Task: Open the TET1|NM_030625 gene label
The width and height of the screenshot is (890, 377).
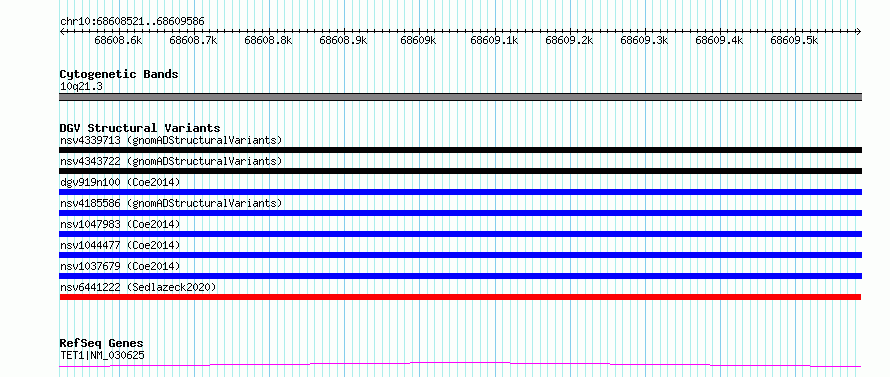Action: coord(102,356)
